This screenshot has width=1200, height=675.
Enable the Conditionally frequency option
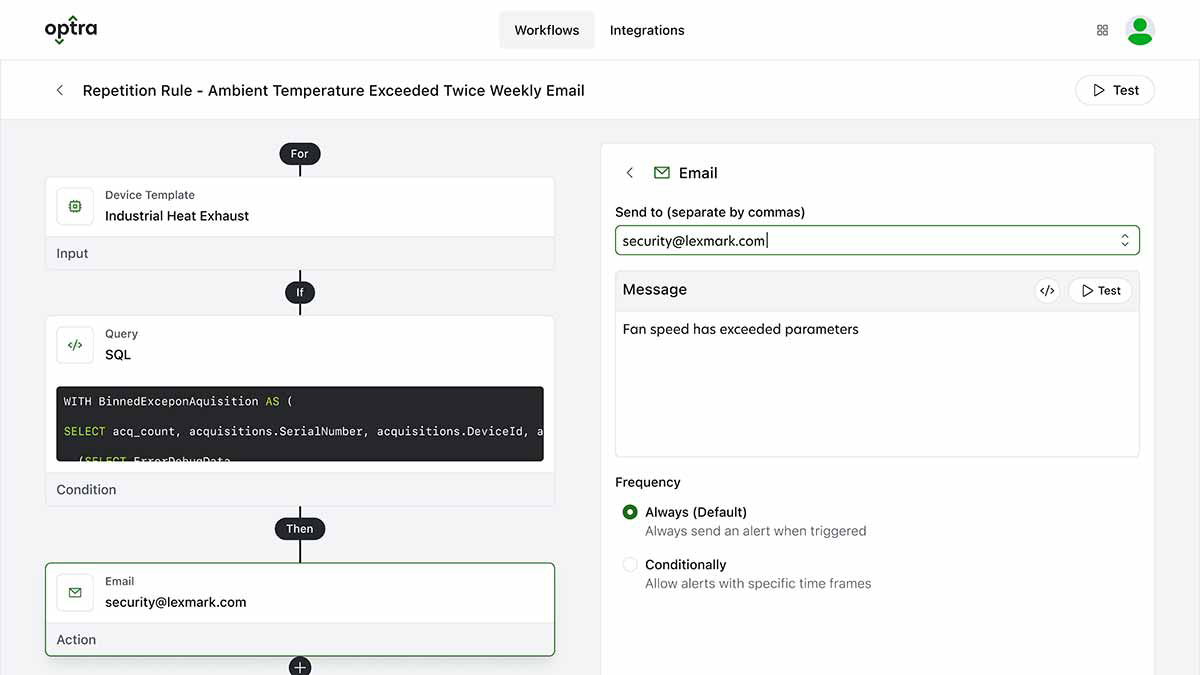(630, 564)
